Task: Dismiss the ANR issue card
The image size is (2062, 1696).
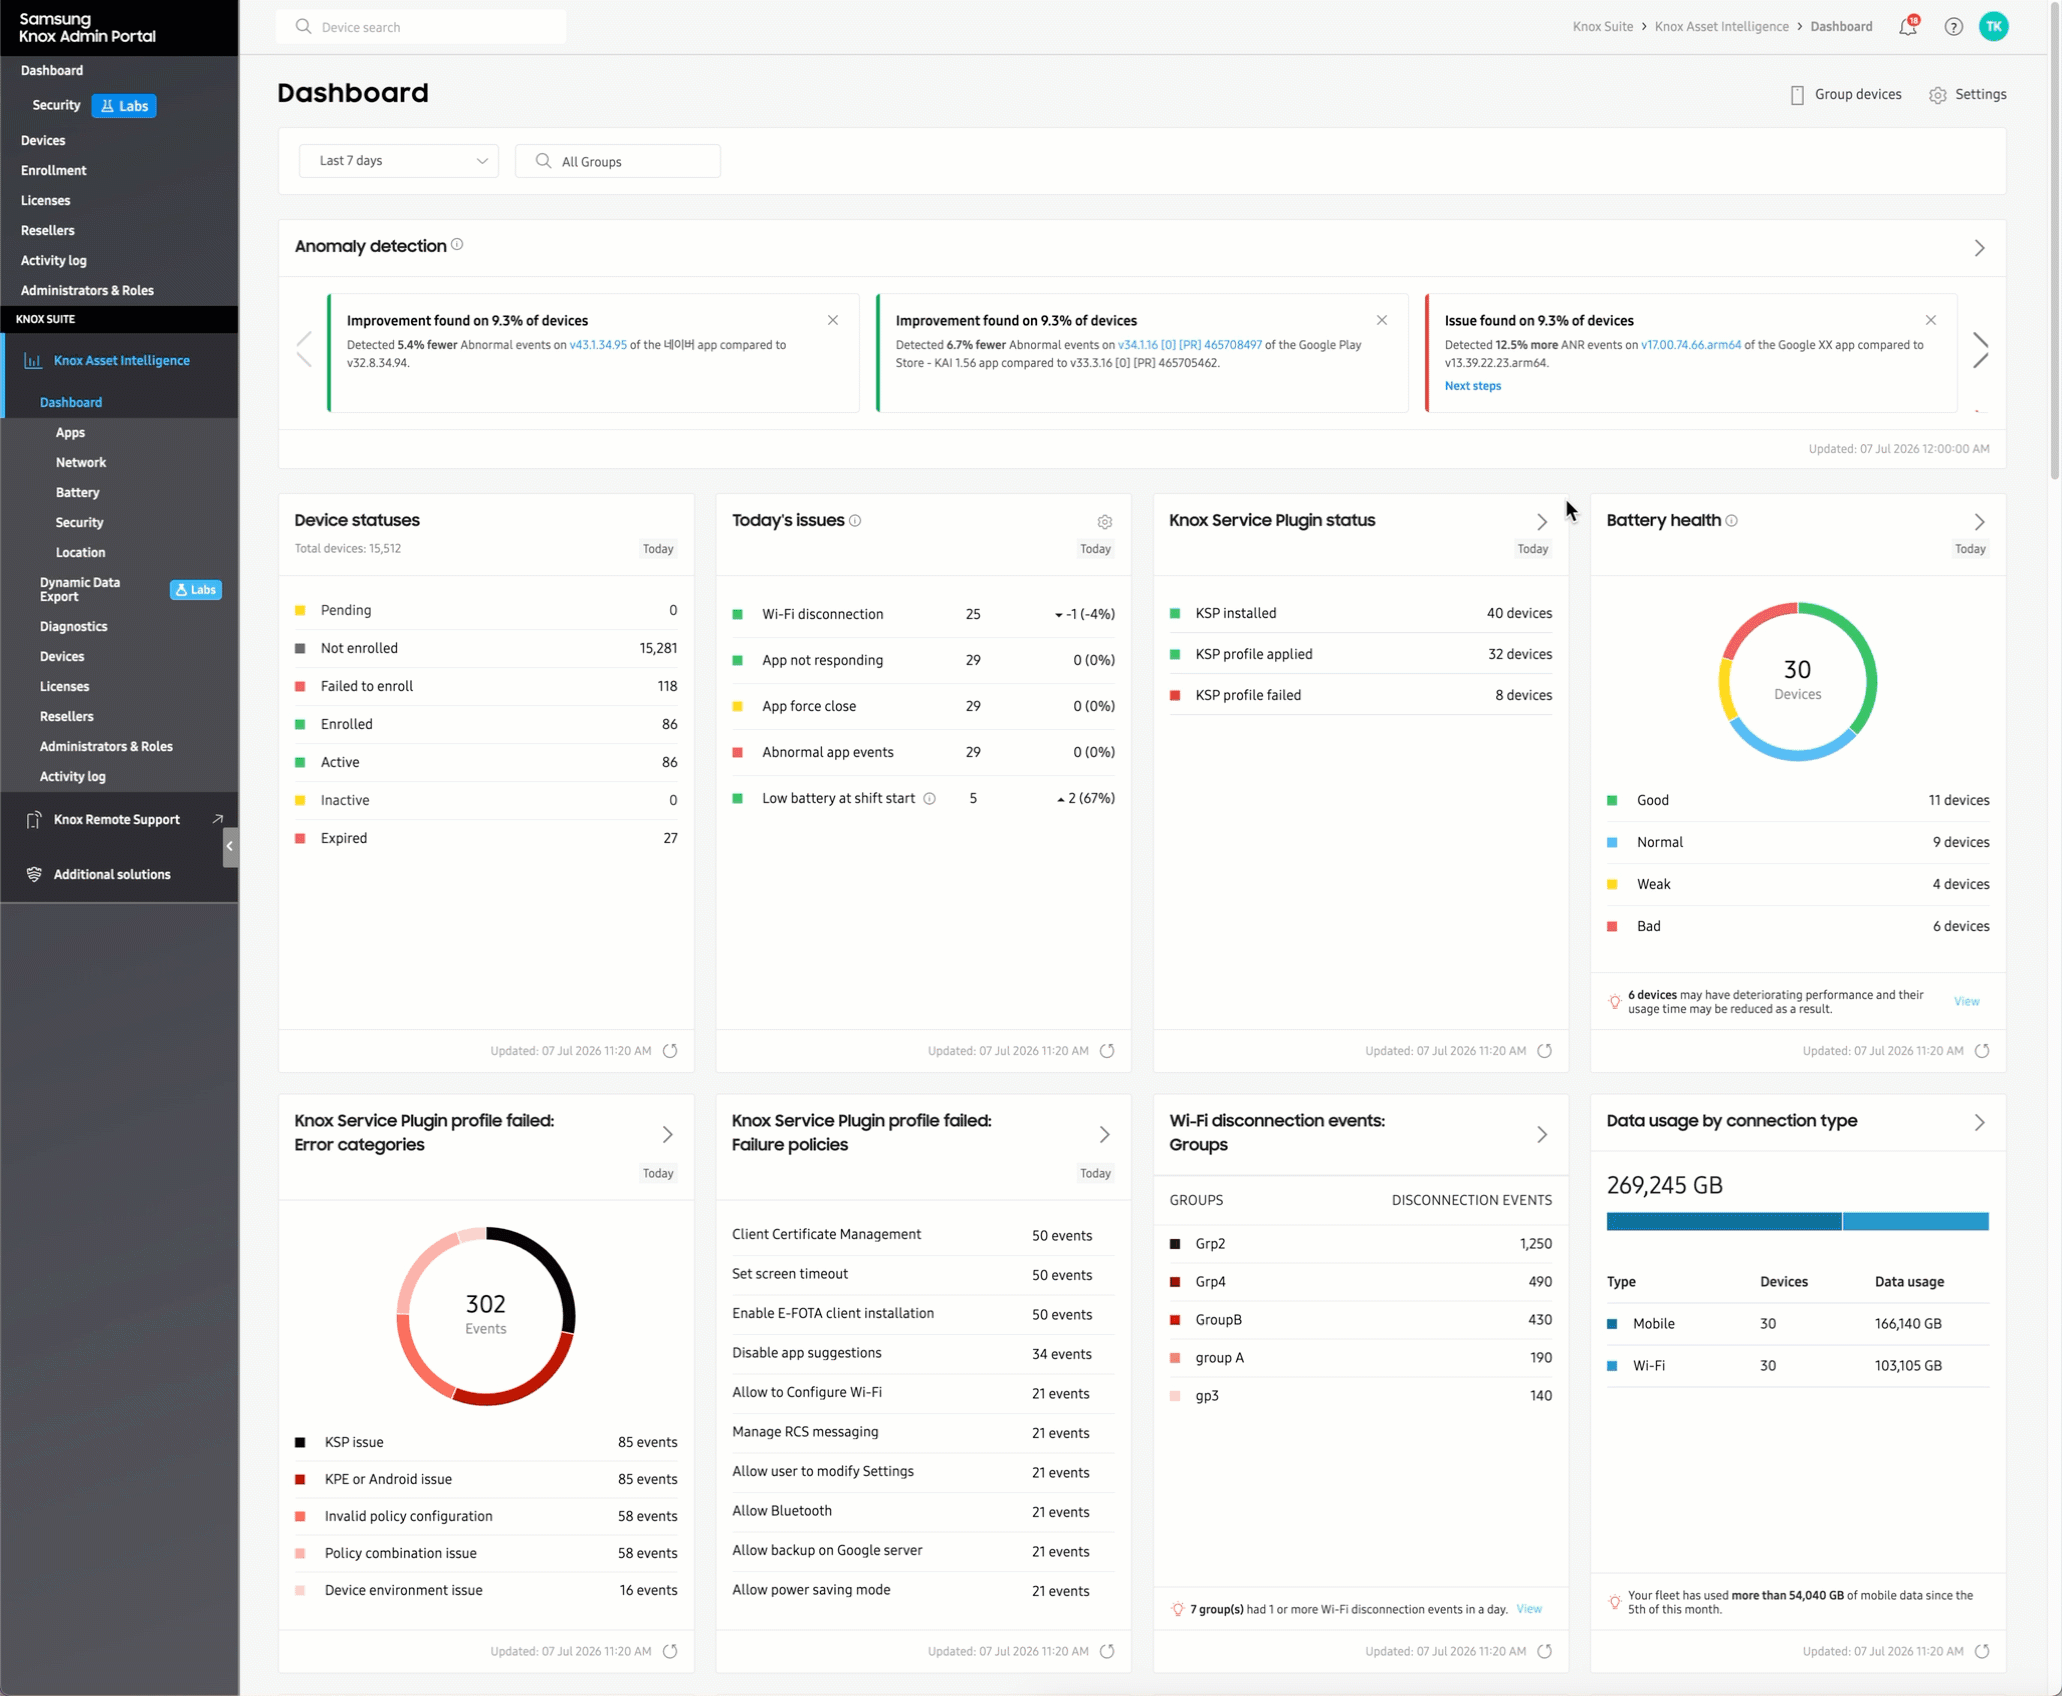Action: [x=1931, y=320]
